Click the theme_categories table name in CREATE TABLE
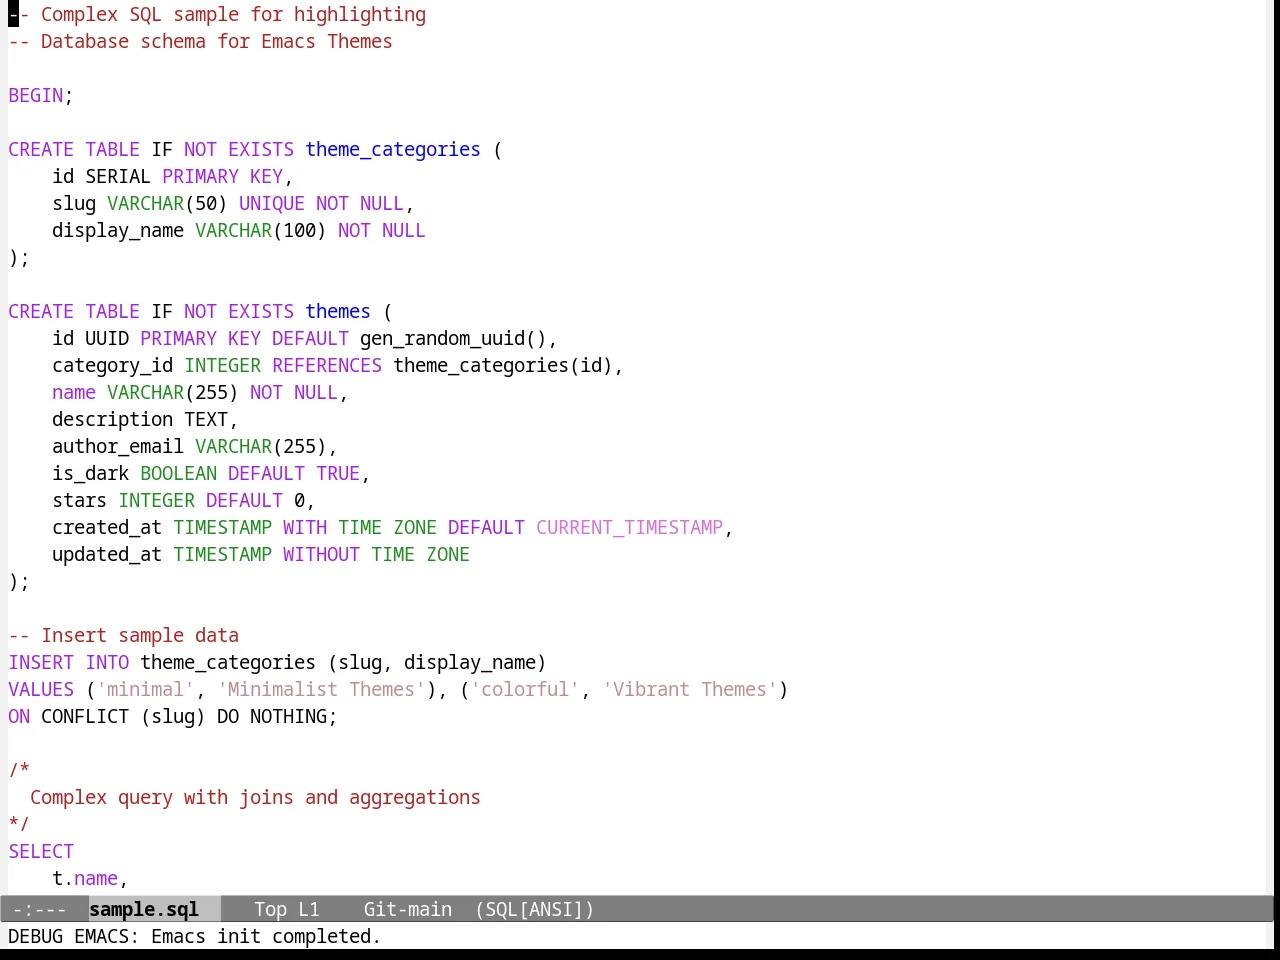Image resolution: width=1280 pixels, height=960 pixels. [x=393, y=149]
